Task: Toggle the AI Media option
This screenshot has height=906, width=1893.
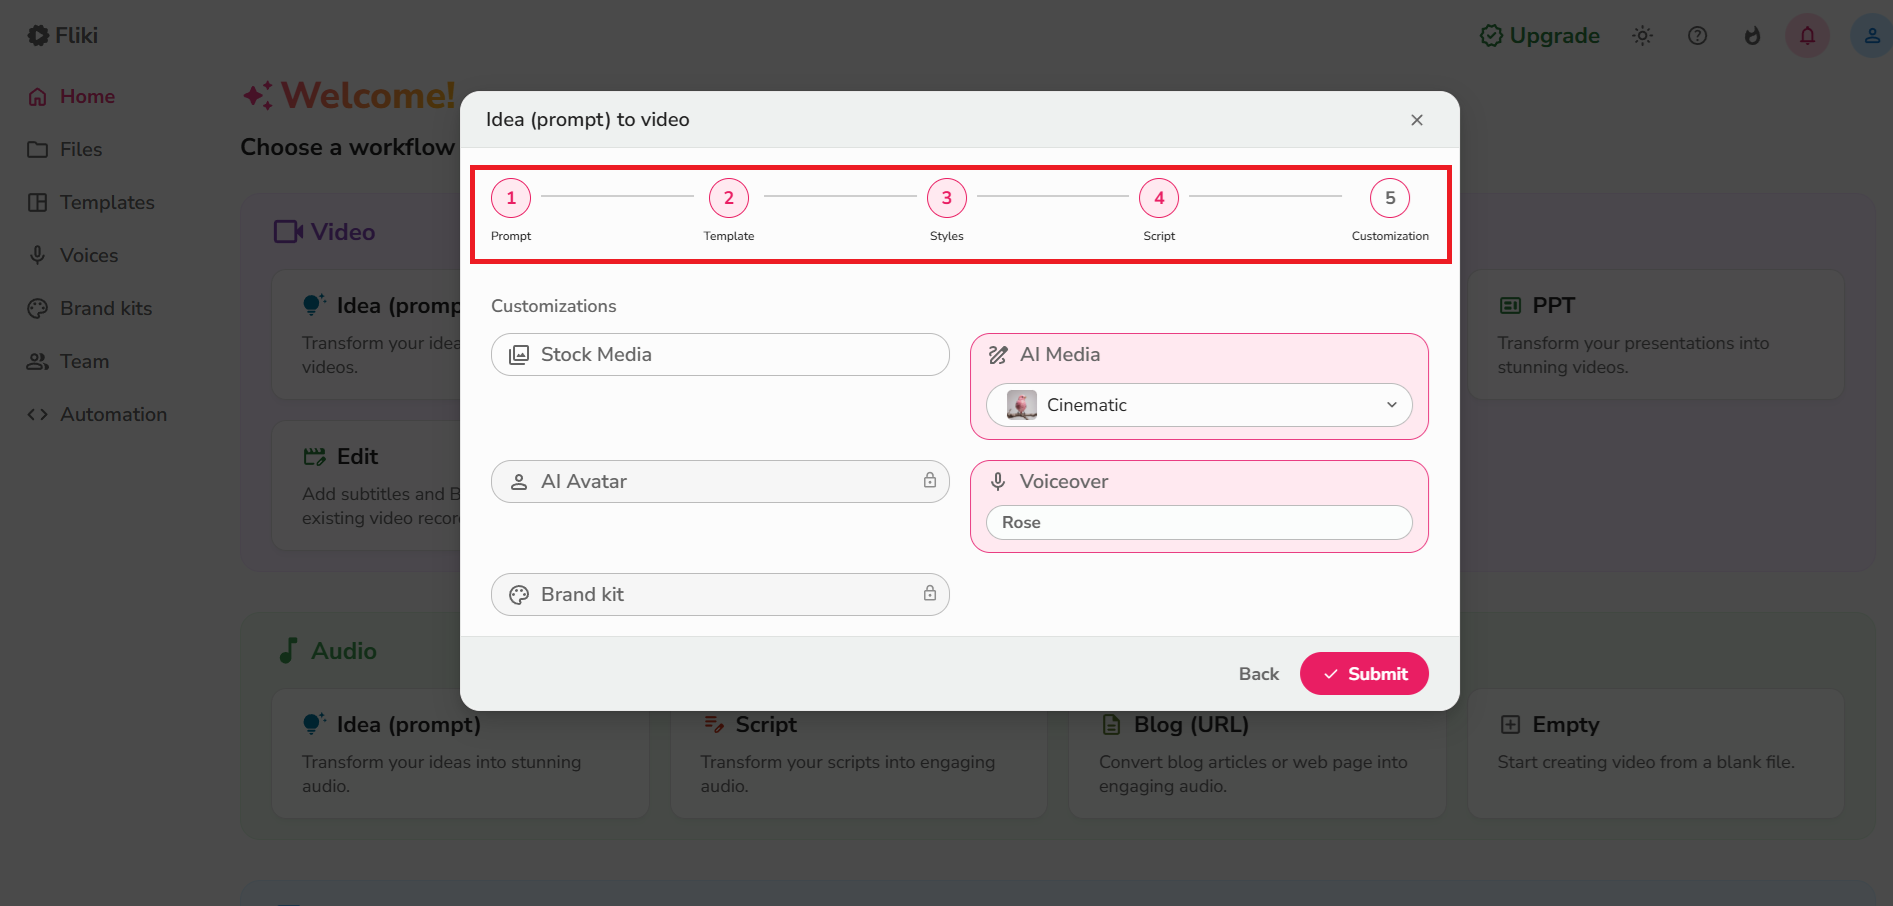Action: point(1060,355)
